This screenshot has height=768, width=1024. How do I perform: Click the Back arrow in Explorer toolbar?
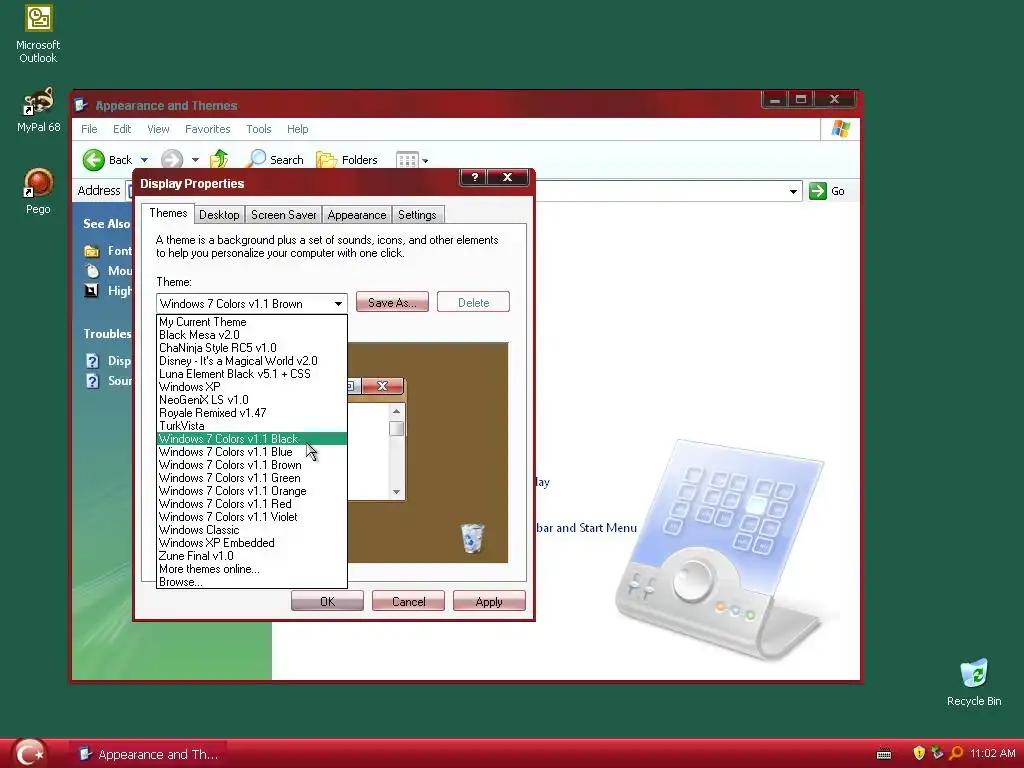[93, 160]
